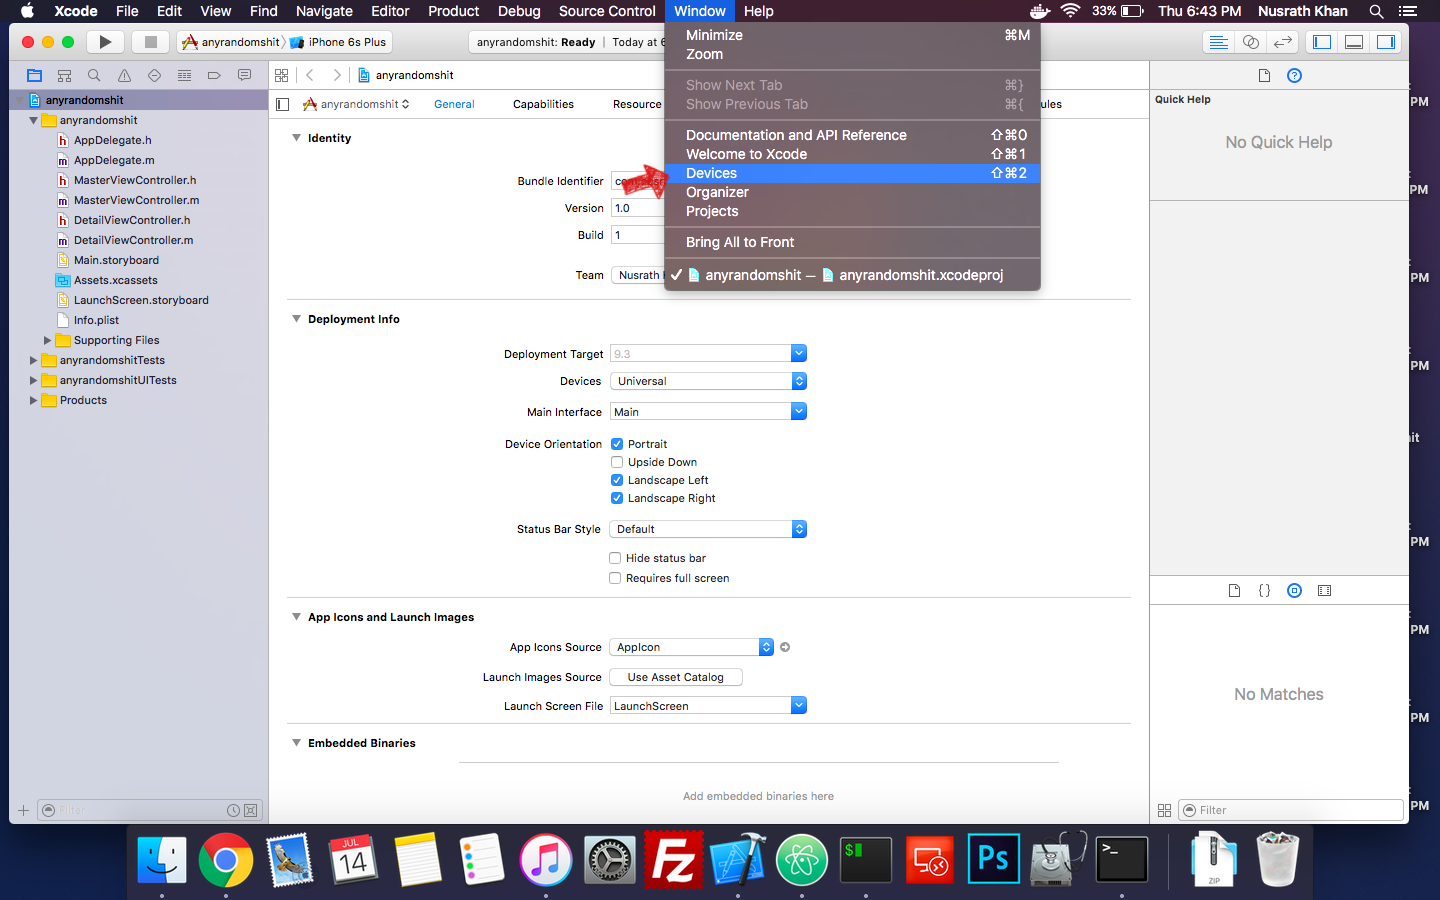Check Requires full screen option

point(615,578)
